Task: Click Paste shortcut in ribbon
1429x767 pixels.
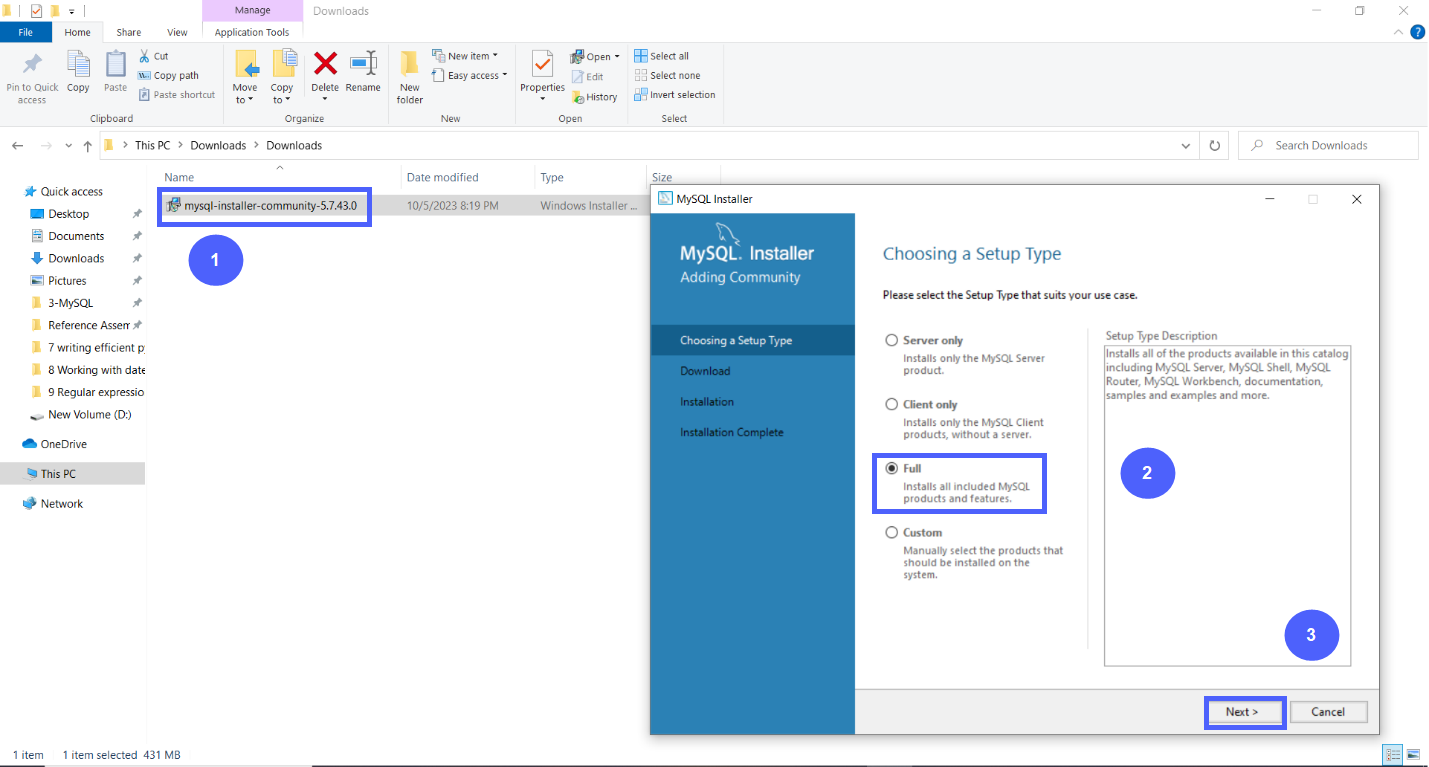Action: pyautogui.click(x=177, y=94)
